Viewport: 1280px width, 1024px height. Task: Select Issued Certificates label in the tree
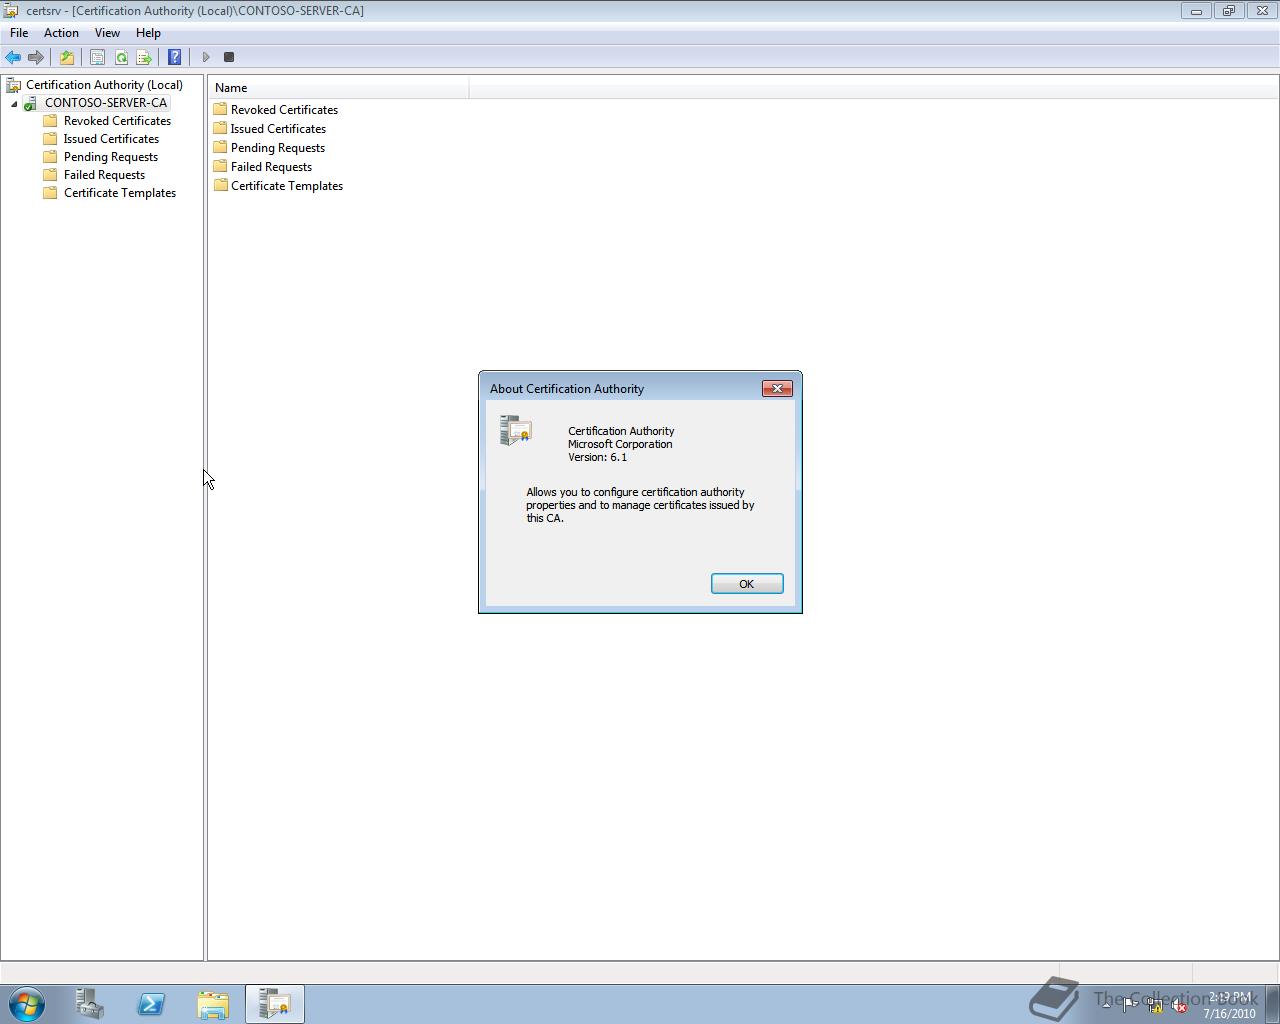point(111,139)
